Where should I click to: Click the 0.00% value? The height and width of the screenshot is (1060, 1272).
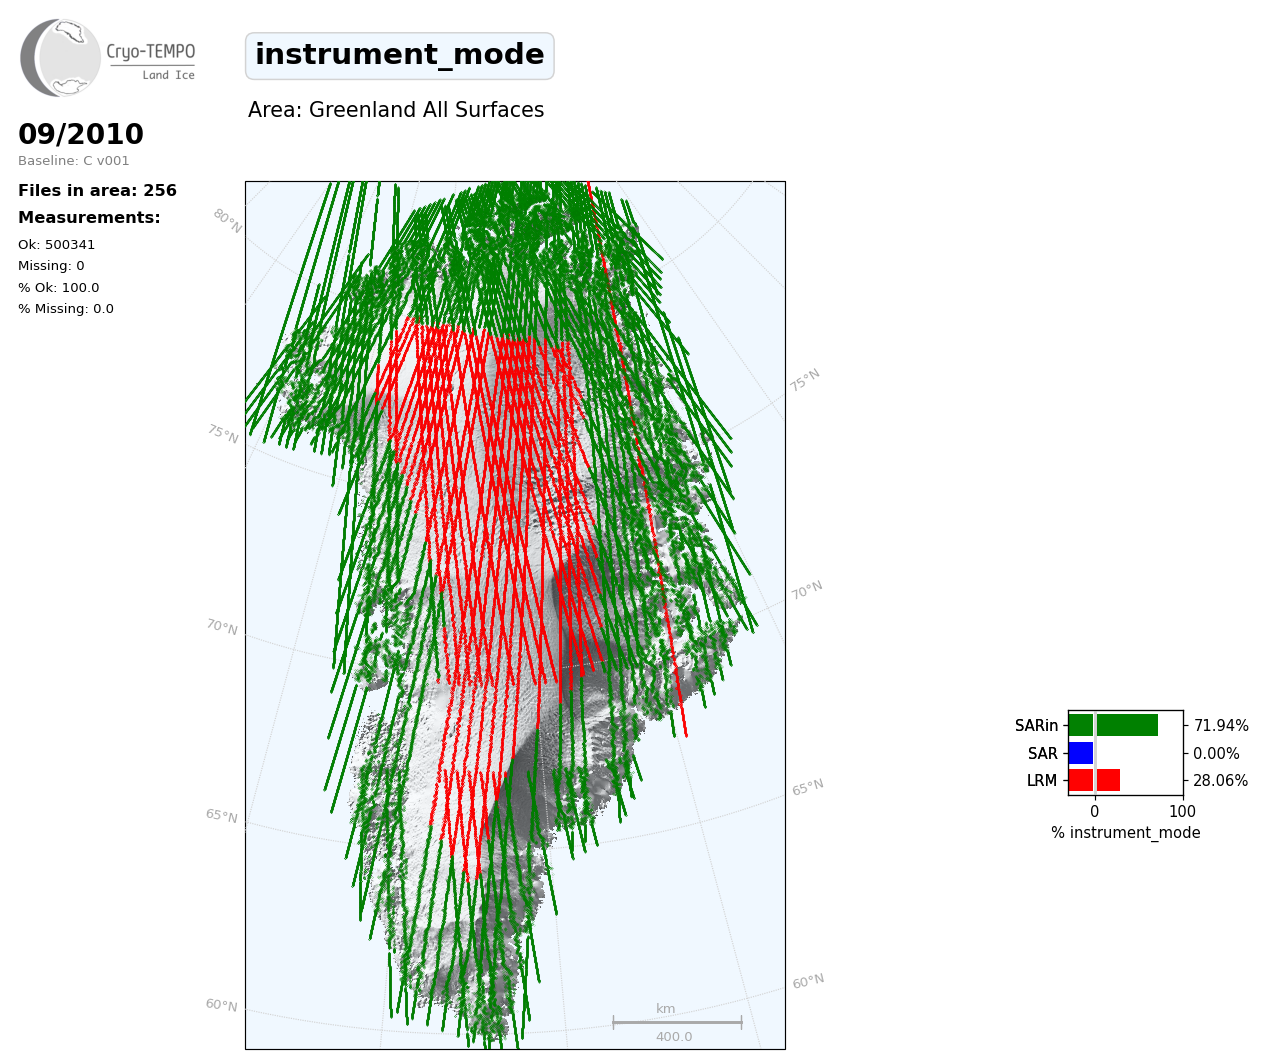1216,754
